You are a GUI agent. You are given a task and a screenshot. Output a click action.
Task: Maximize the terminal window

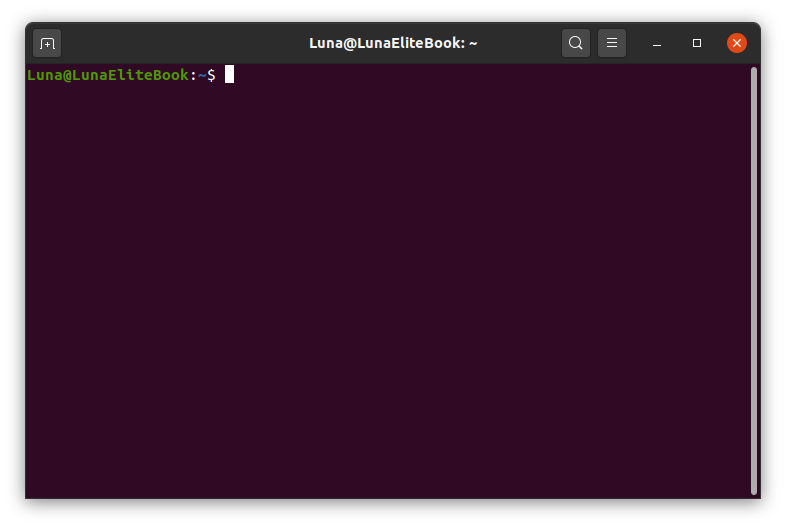tap(696, 44)
